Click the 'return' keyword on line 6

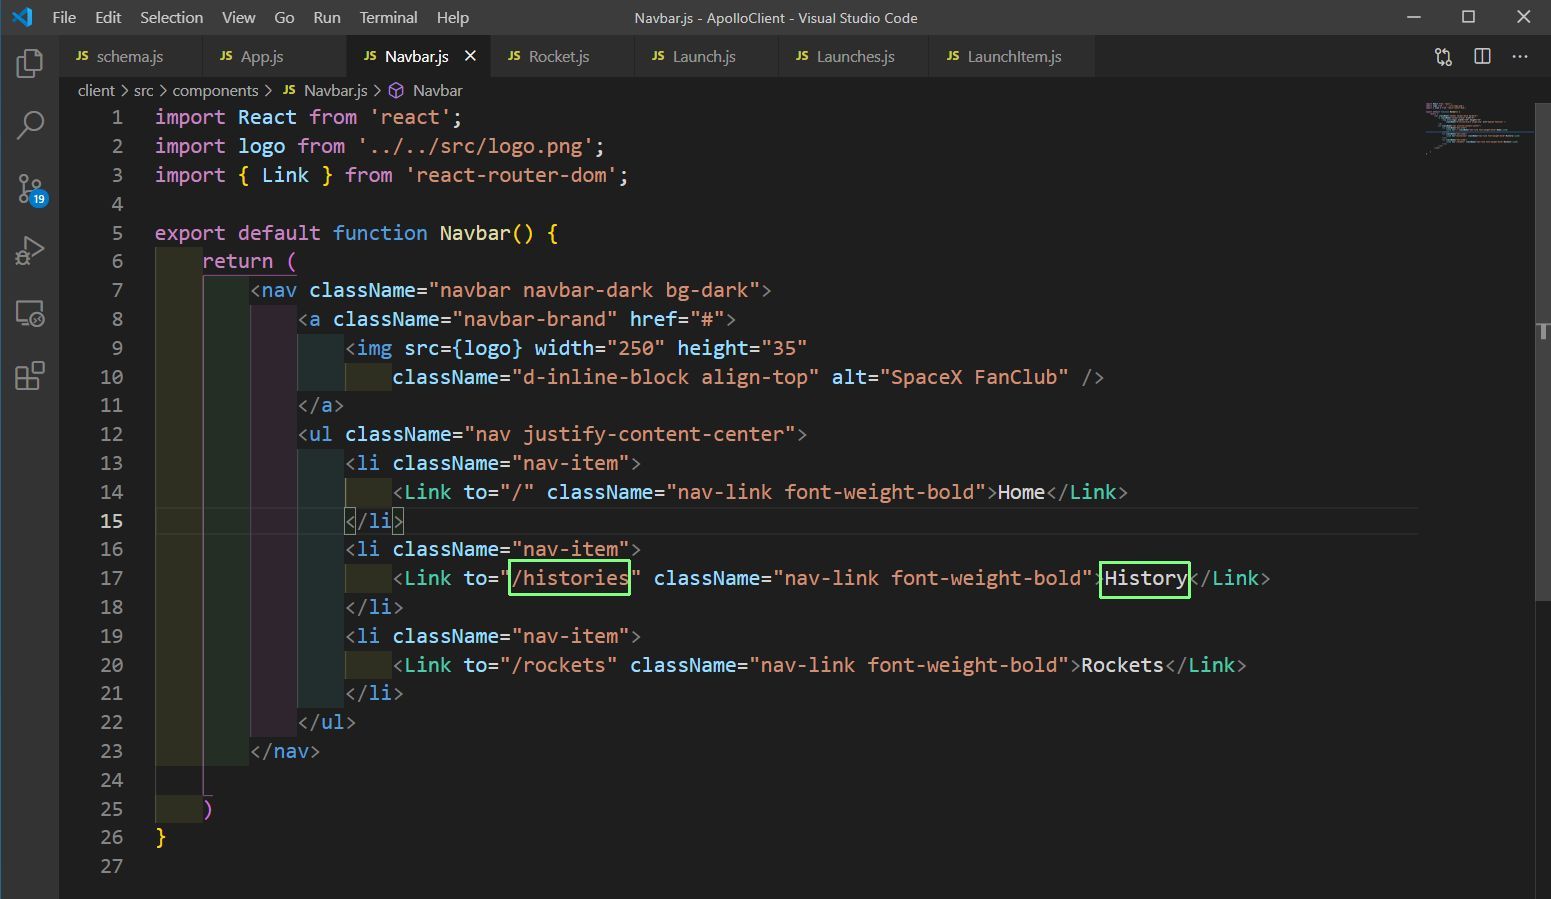[237, 261]
